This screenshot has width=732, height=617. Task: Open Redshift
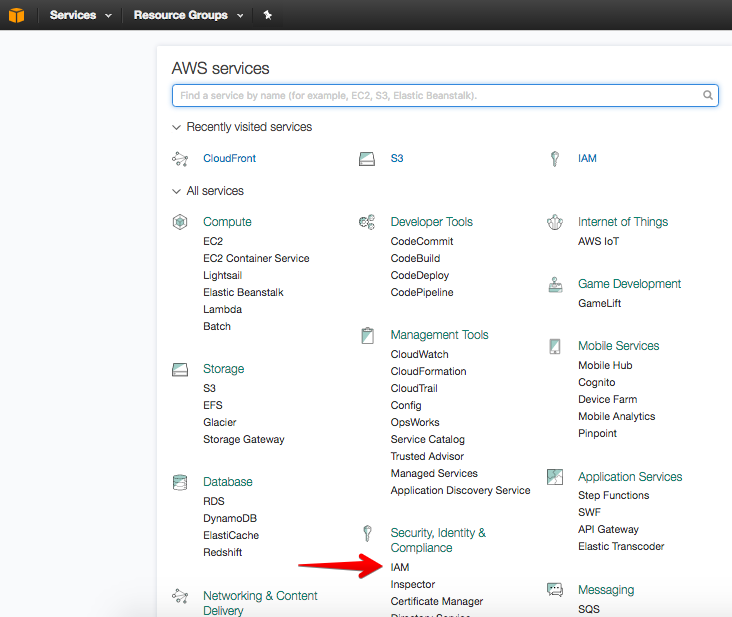223,552
